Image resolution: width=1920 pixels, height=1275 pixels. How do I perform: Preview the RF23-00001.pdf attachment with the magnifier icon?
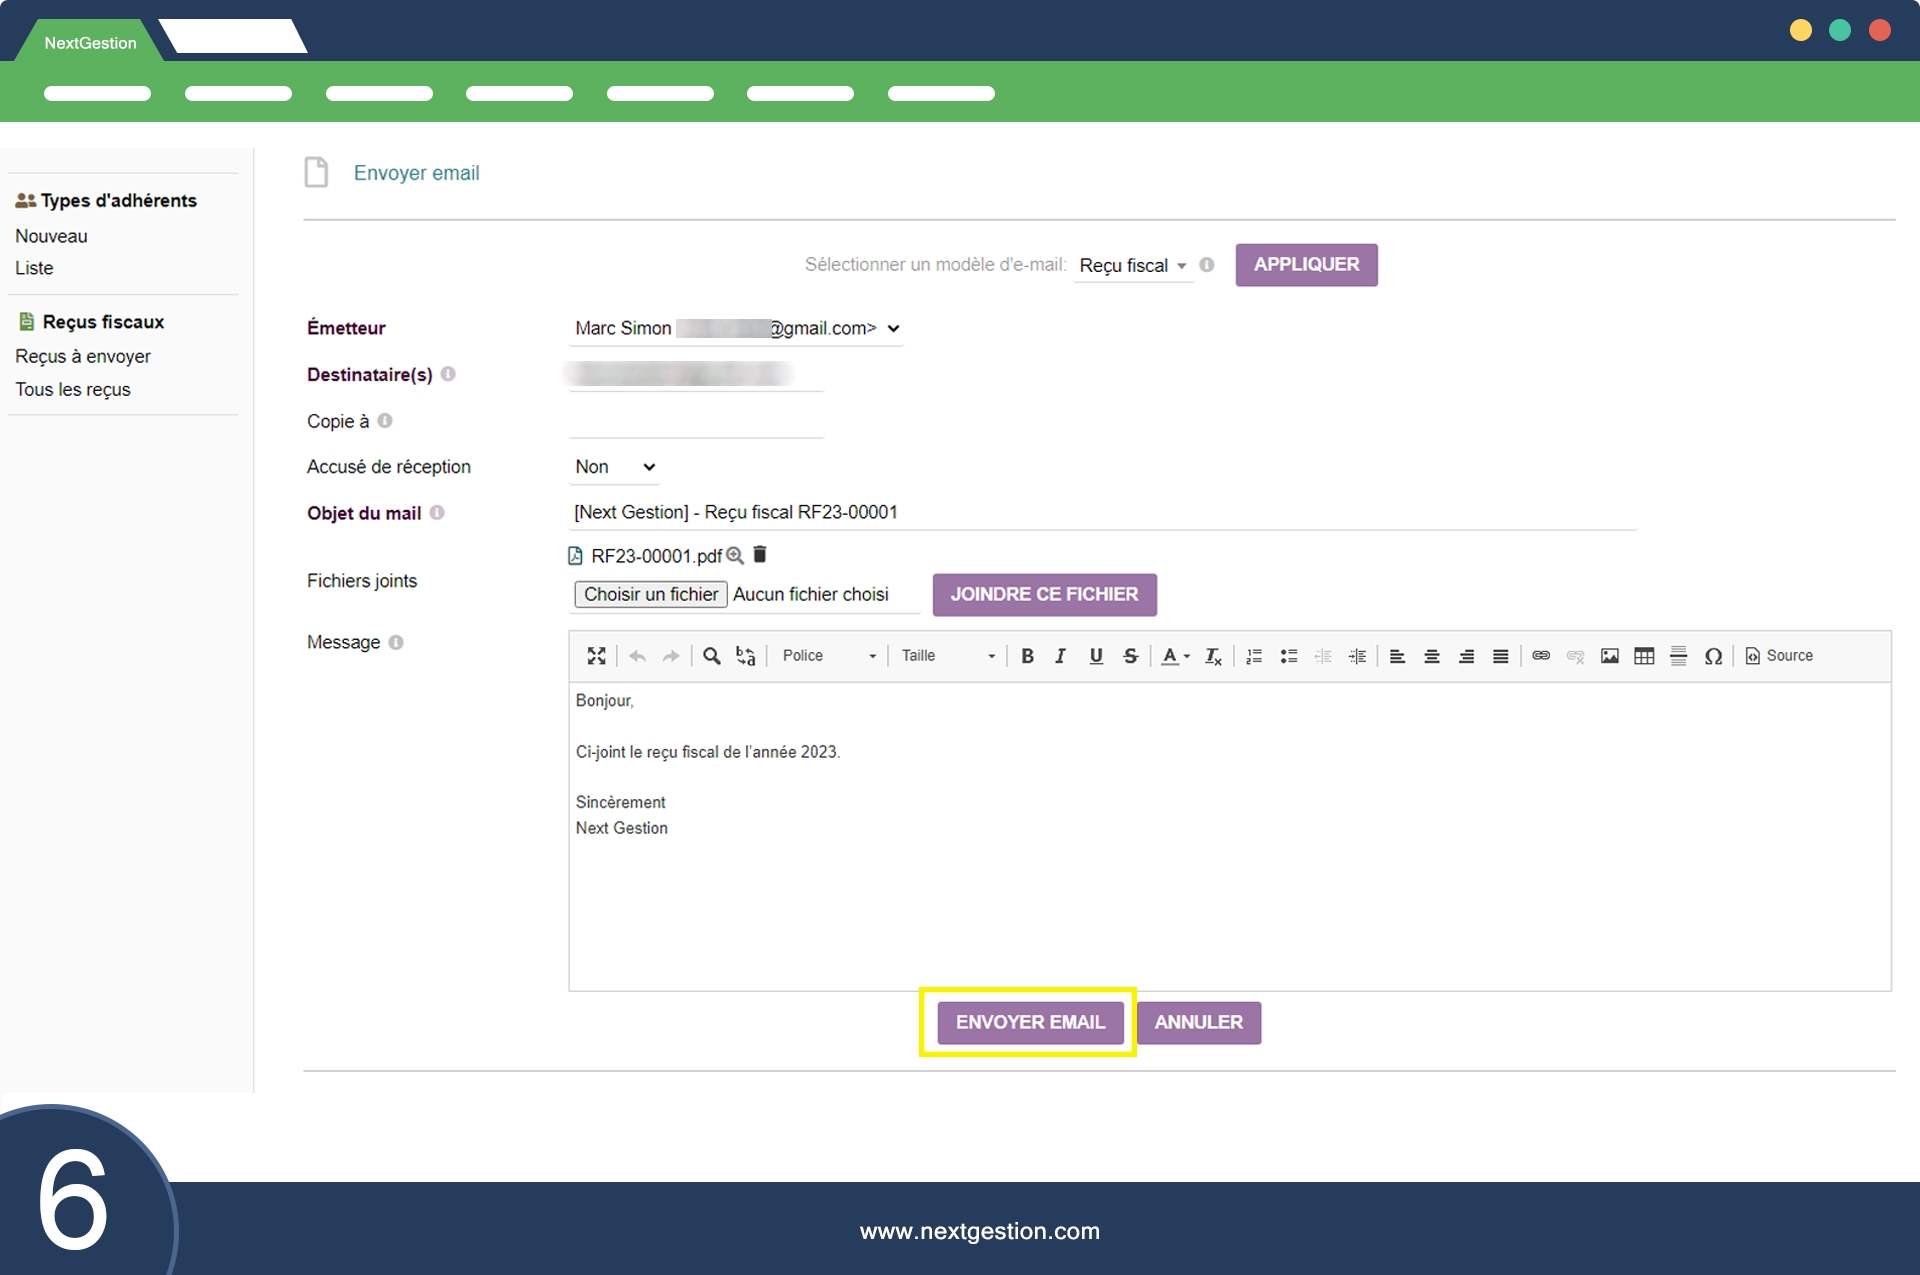point(735,555)
